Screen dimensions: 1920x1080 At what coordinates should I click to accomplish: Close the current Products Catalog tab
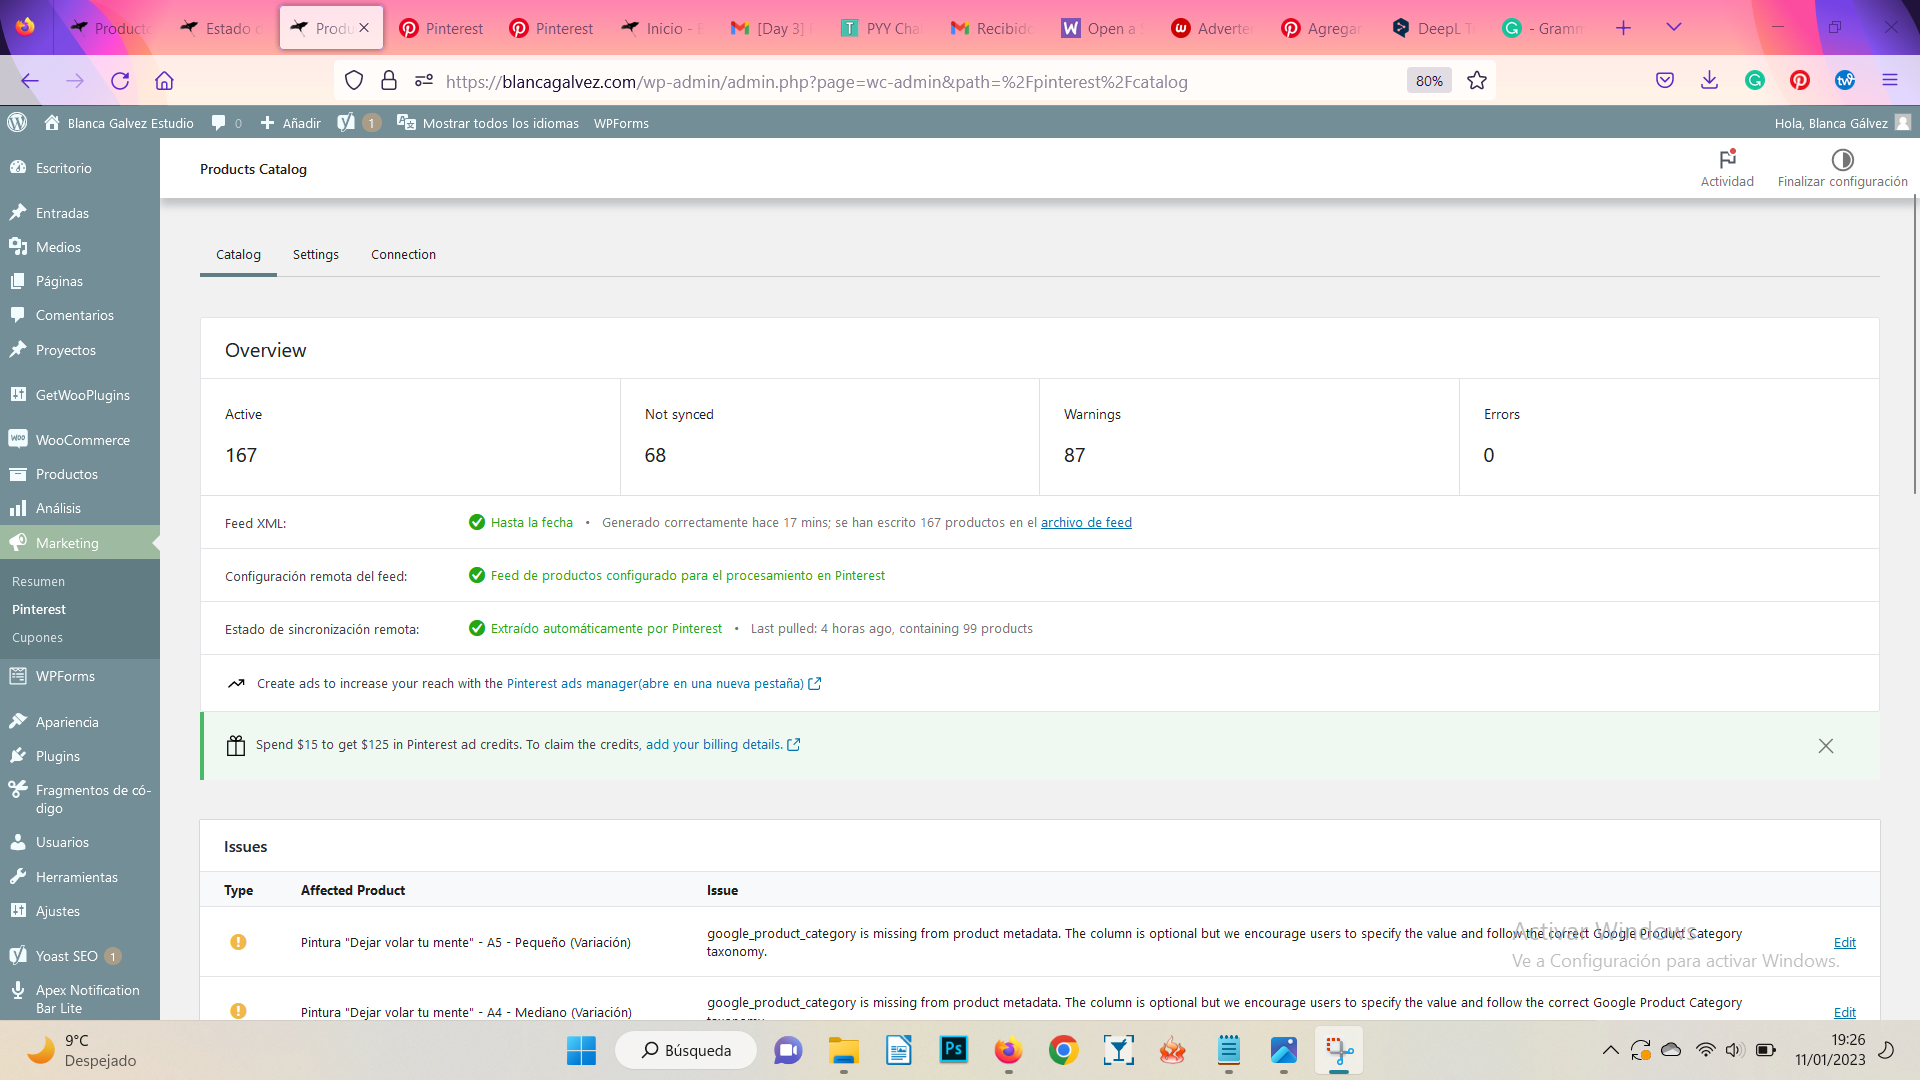pos(364,28)
